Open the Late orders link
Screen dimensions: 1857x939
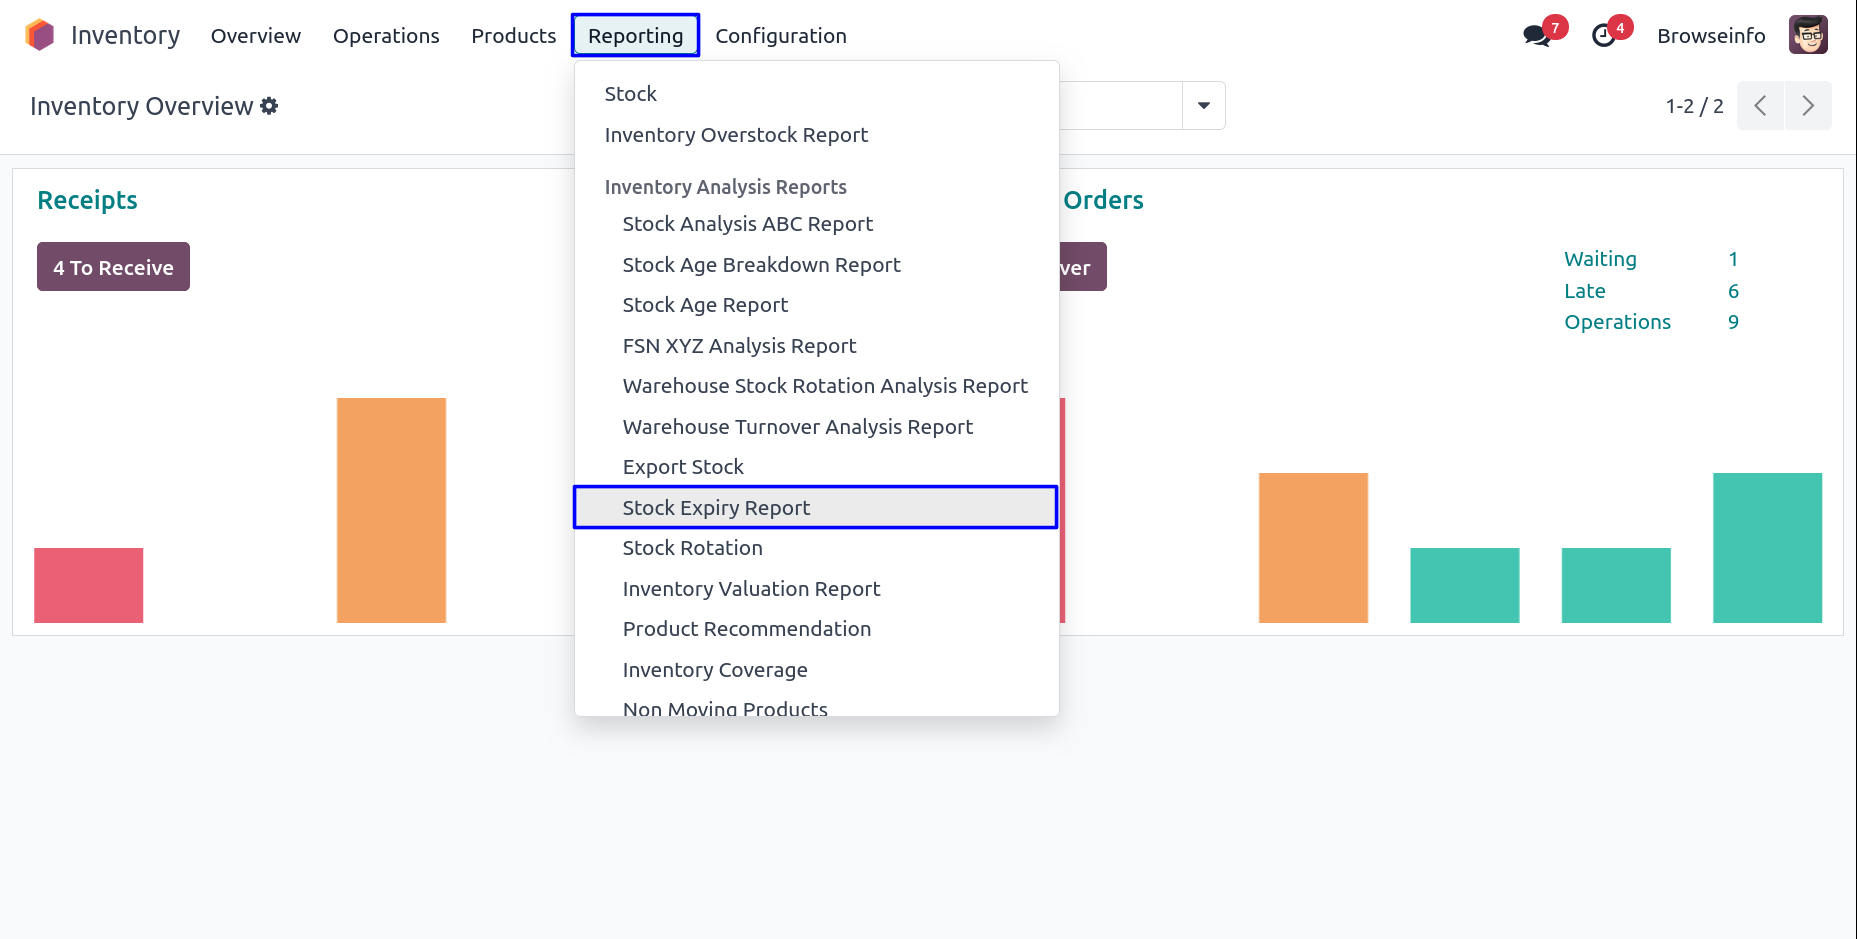pos(1585,291)
